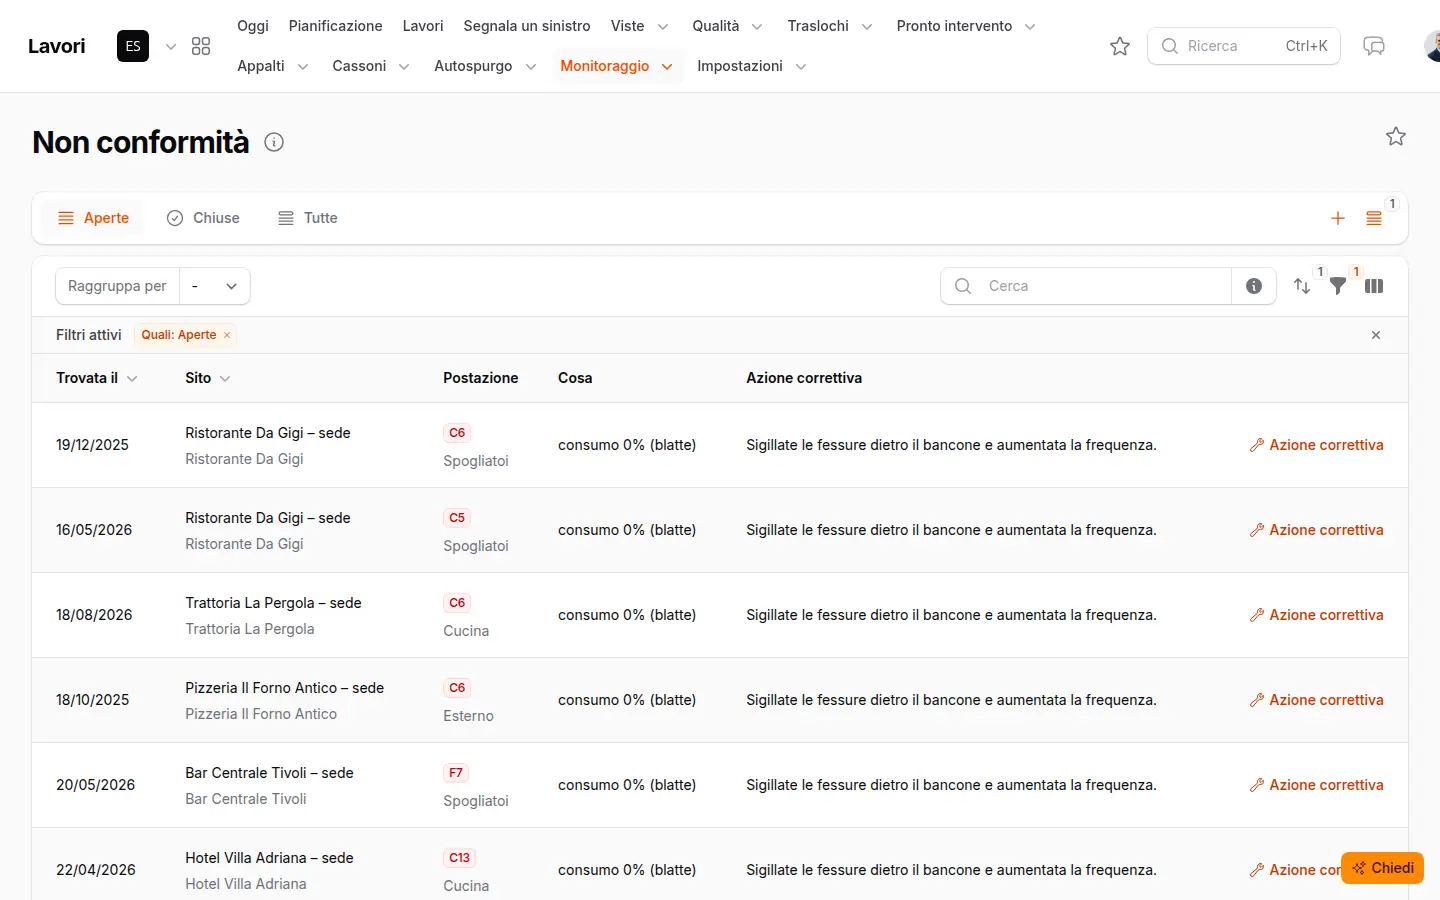Expand the Monitoraggio menu
1440x900 pixels.
tap(617, 66)
